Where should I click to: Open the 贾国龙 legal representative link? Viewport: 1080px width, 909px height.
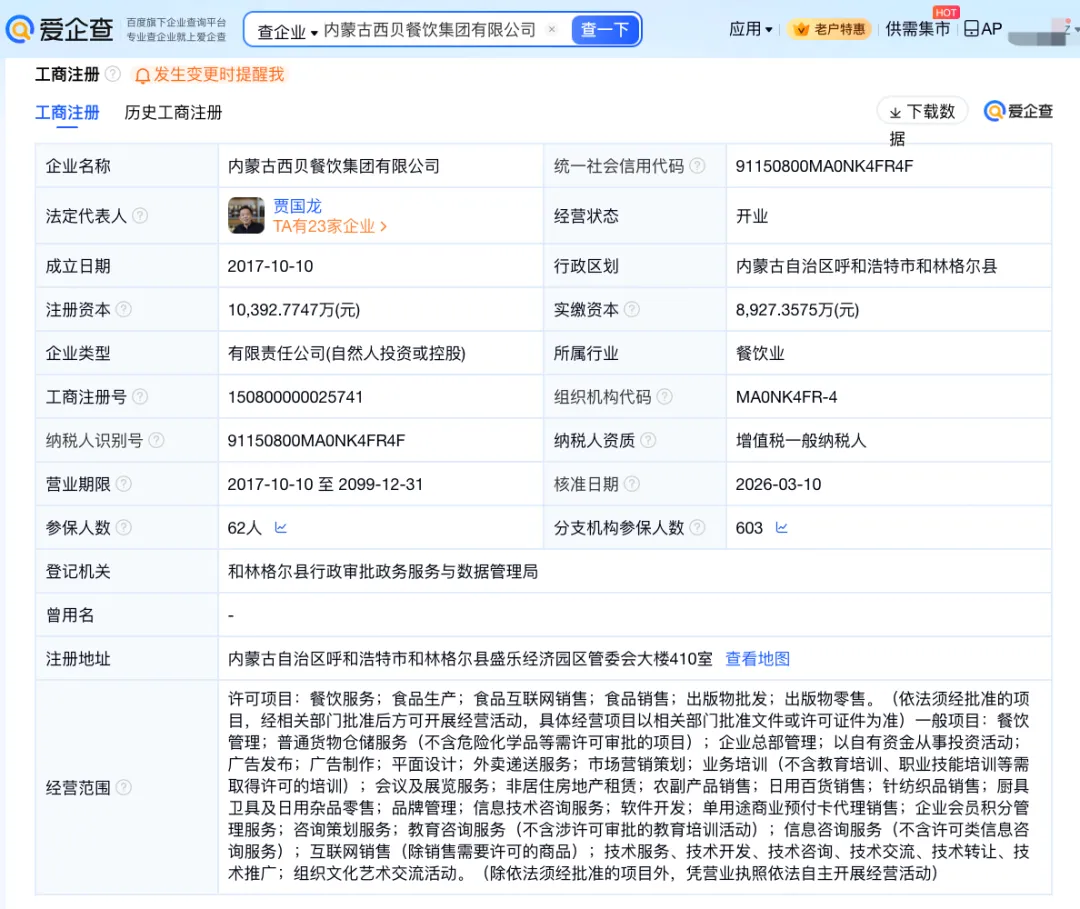coord(298,206)
